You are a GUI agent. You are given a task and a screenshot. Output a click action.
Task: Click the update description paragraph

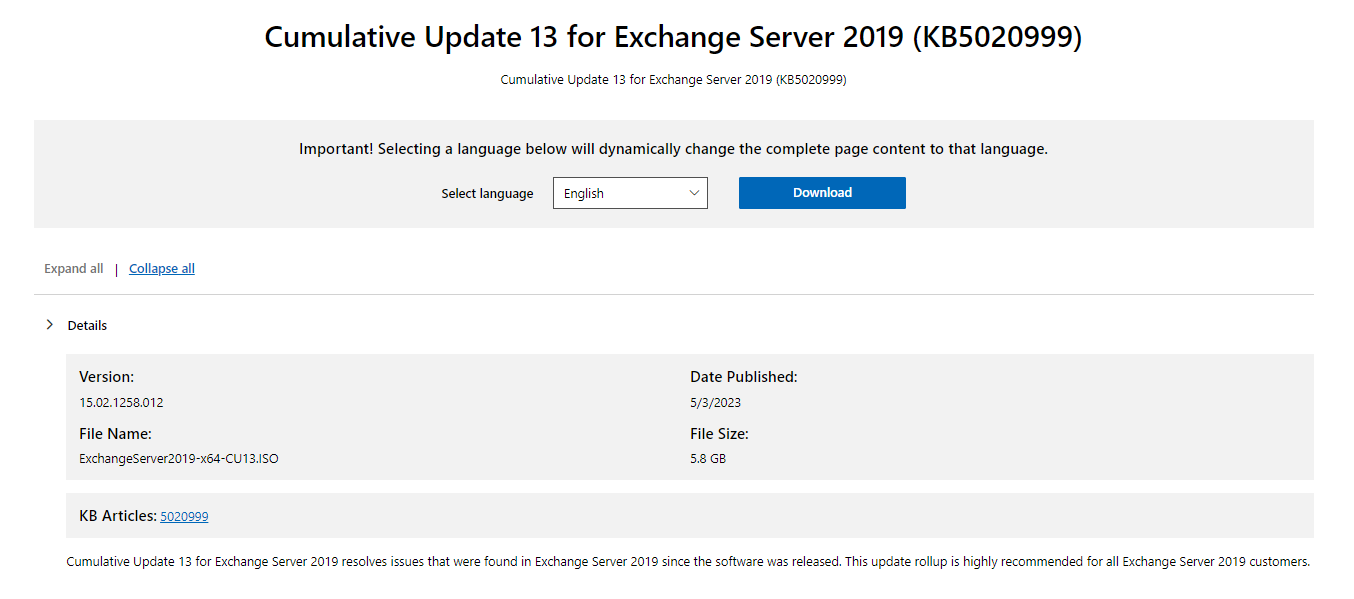(x=688, y=562)
